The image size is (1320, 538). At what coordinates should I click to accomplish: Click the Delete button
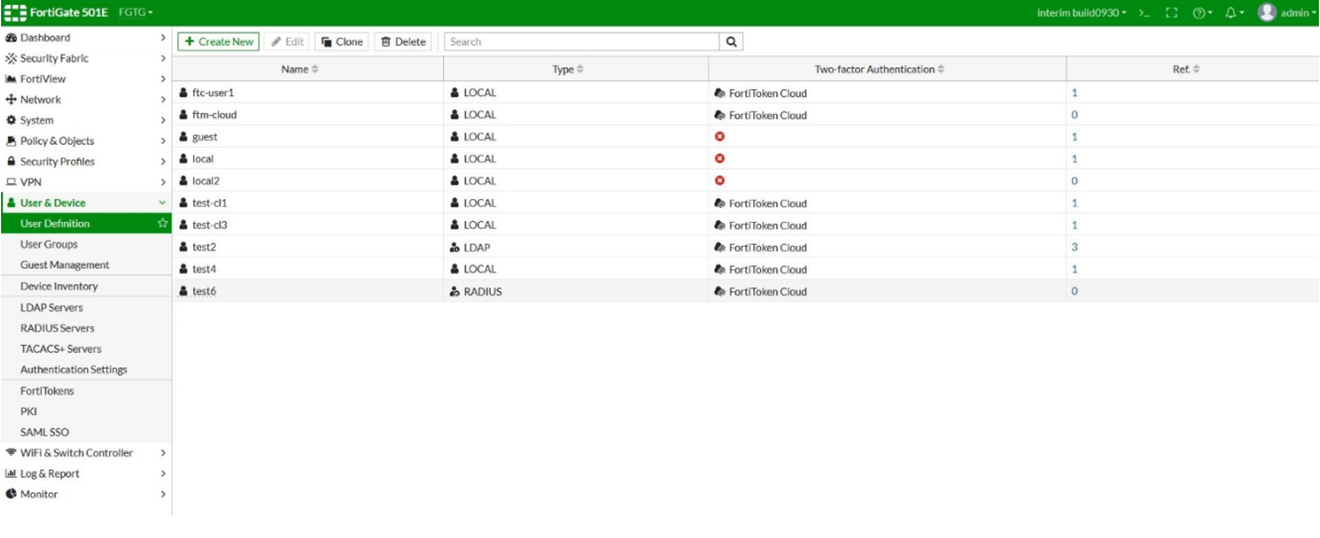pyautogui.click(x=403, y=42)
